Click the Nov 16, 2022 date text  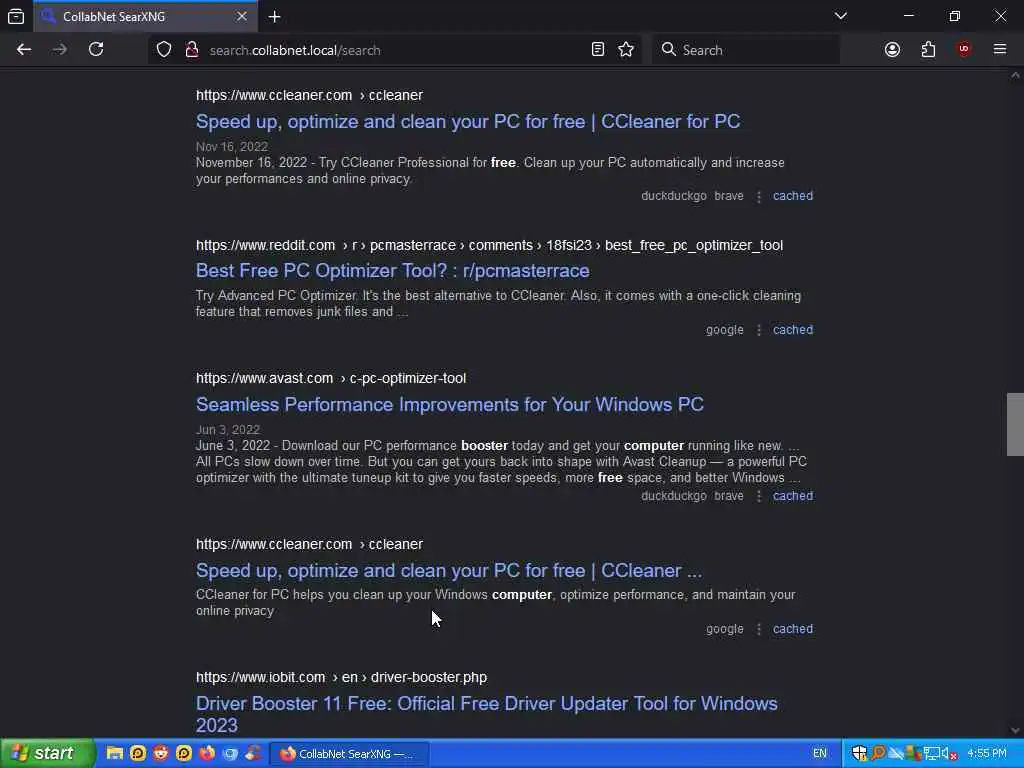point(232,147)
